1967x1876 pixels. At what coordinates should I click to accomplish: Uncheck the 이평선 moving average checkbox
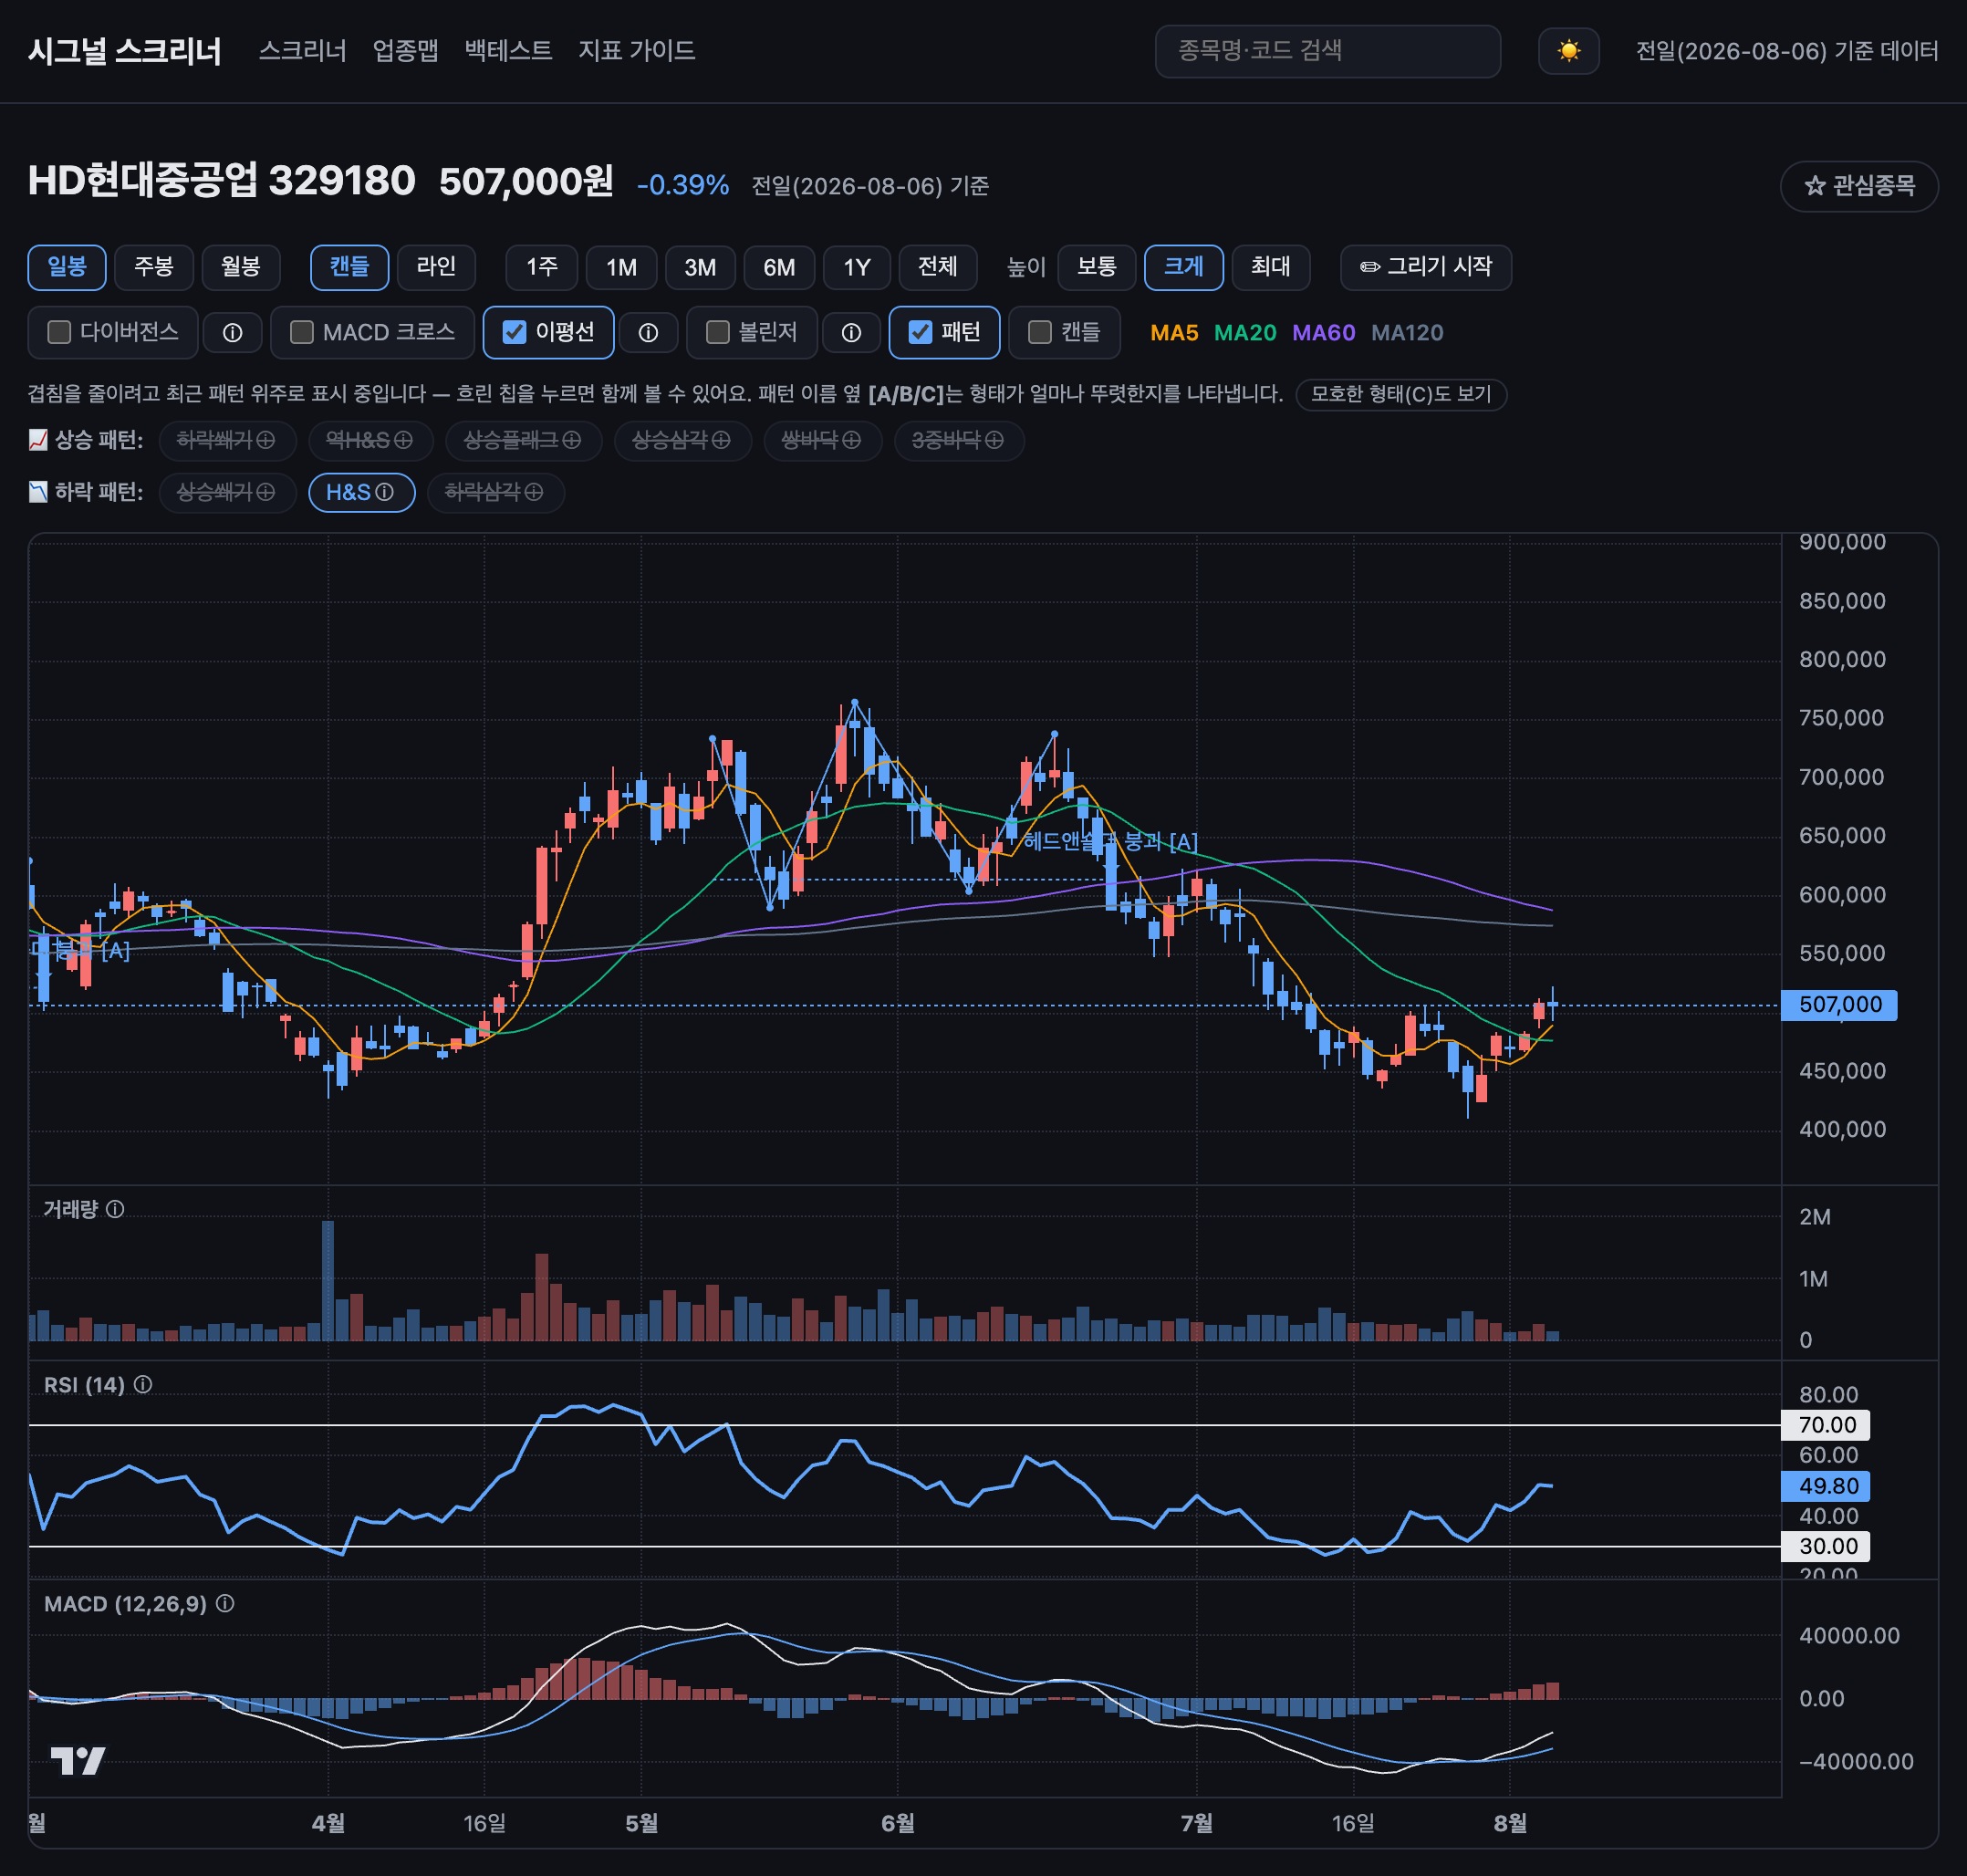514,332
